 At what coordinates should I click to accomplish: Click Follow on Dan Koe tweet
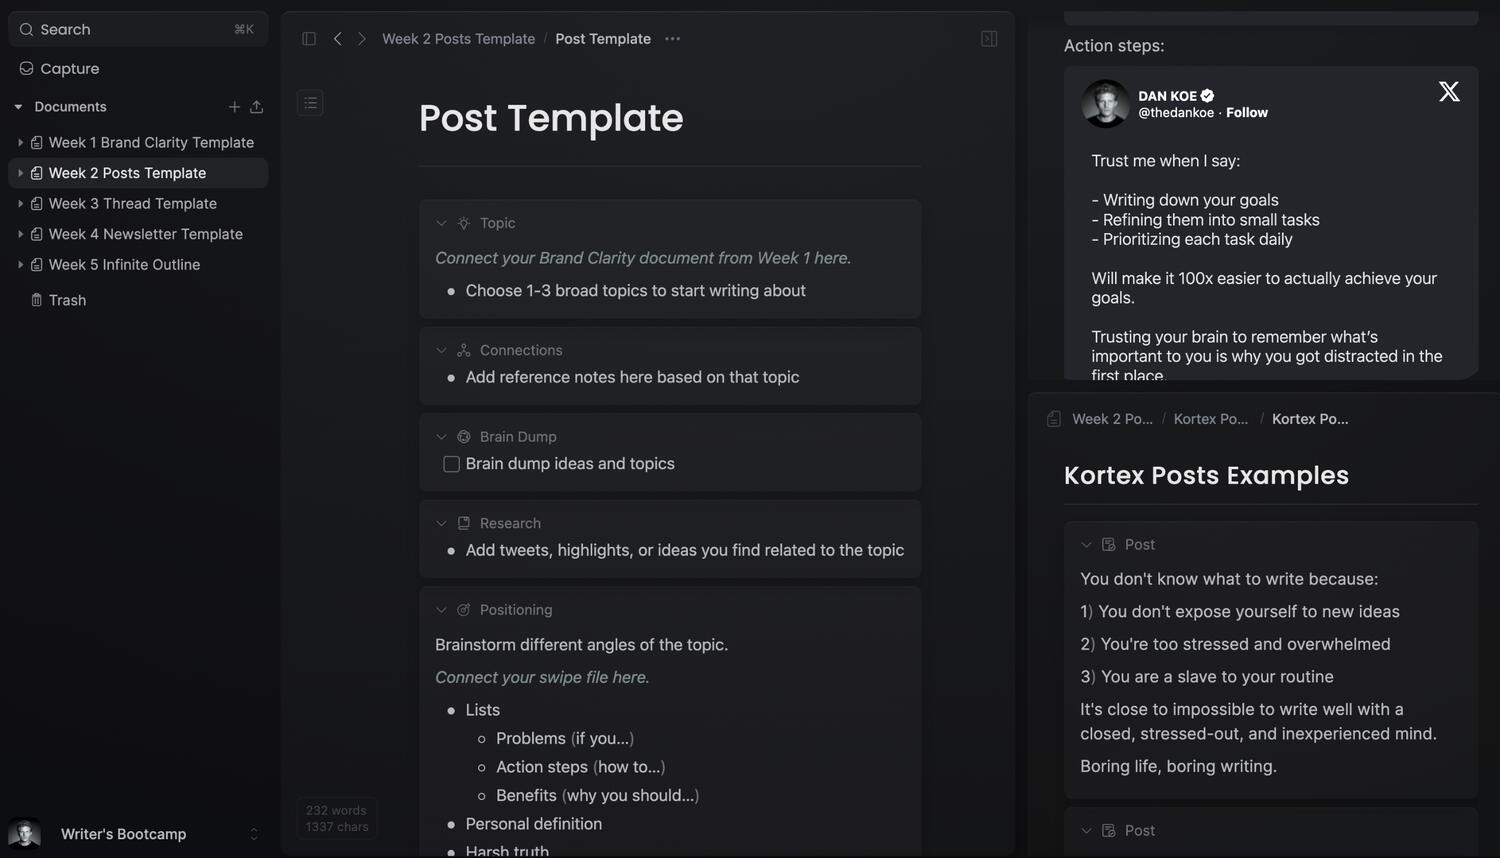pyautogui.click(x=1246, y=113)
